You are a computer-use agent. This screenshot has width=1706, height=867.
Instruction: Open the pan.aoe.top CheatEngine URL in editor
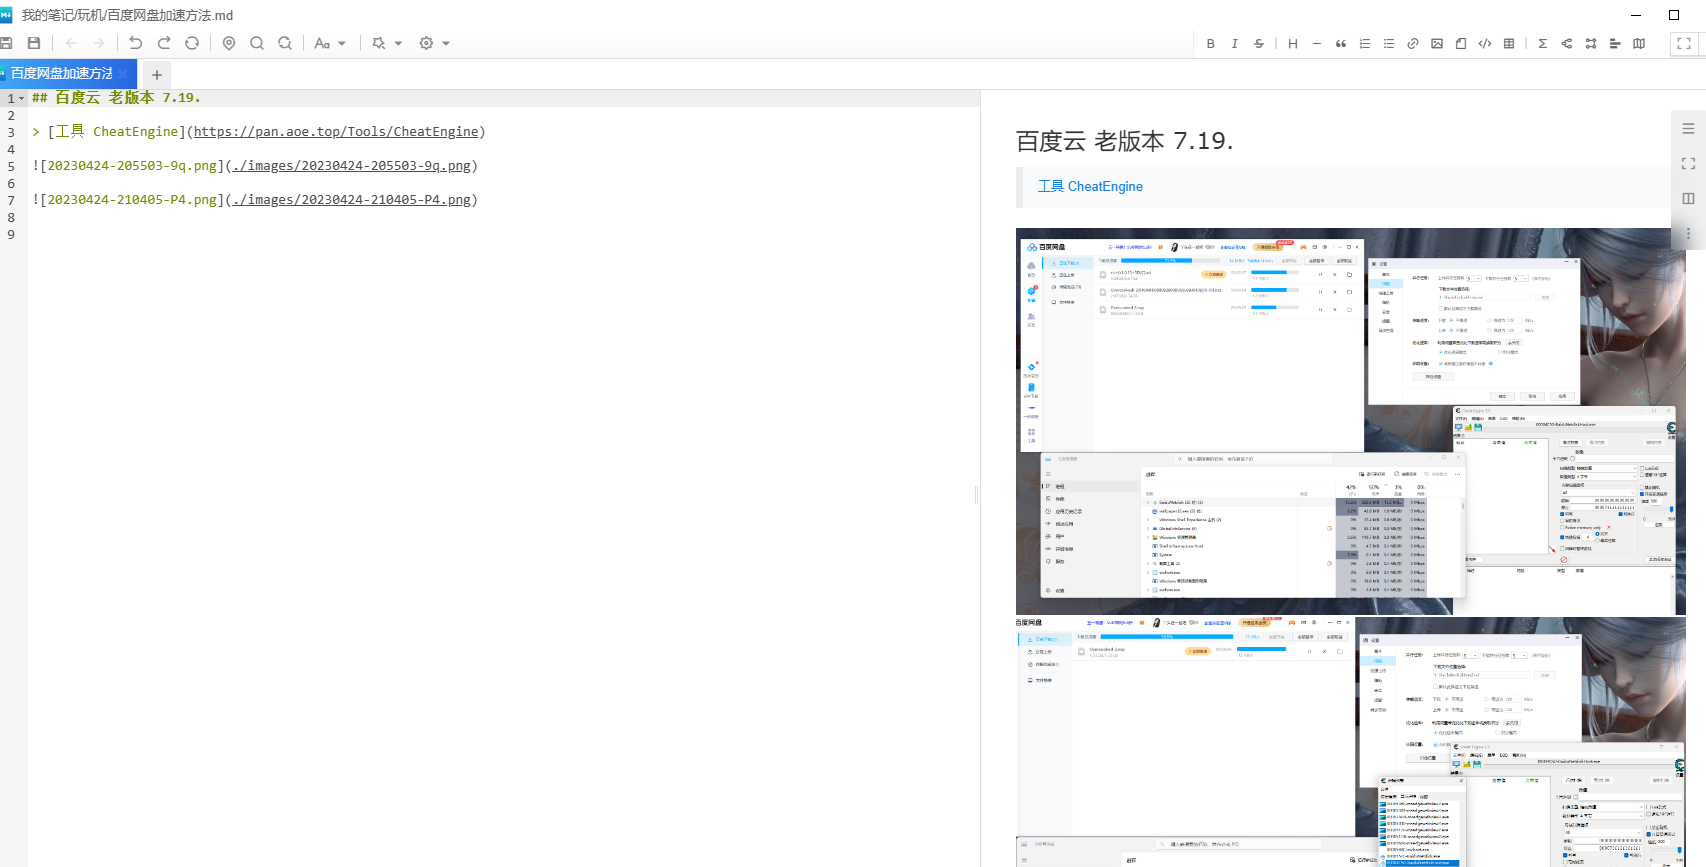click(336, 132)
